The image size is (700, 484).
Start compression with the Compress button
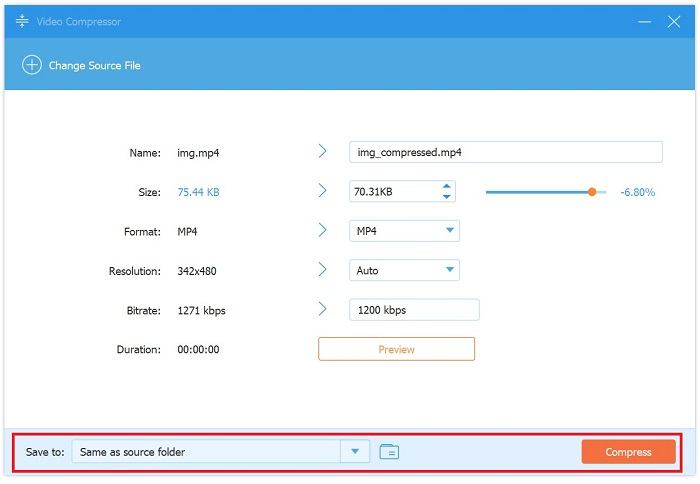click(x=628, y=452)
